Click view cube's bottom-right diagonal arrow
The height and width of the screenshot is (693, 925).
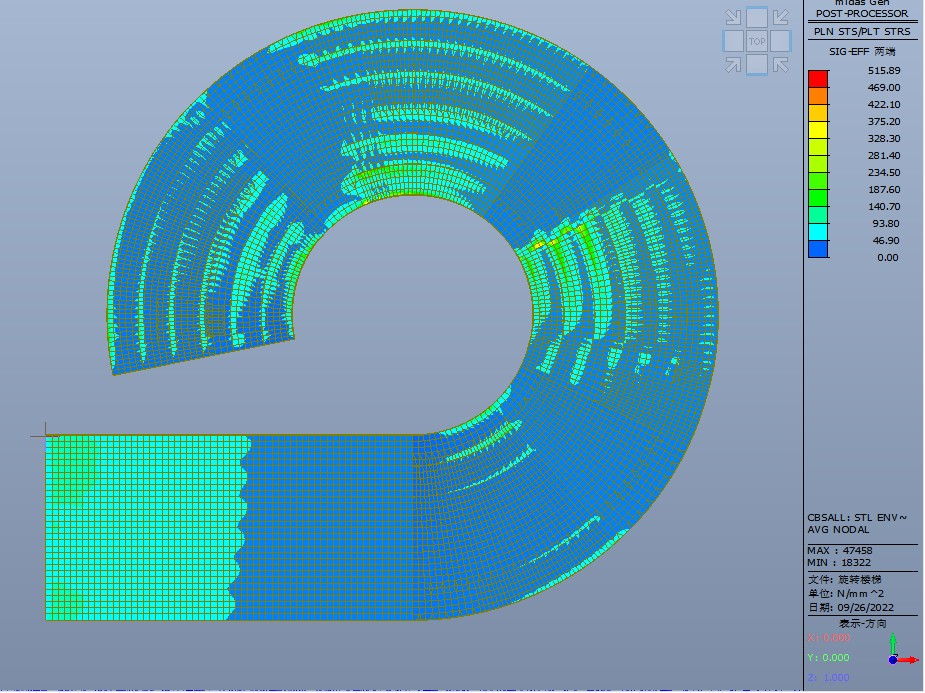tap(780, 64)
